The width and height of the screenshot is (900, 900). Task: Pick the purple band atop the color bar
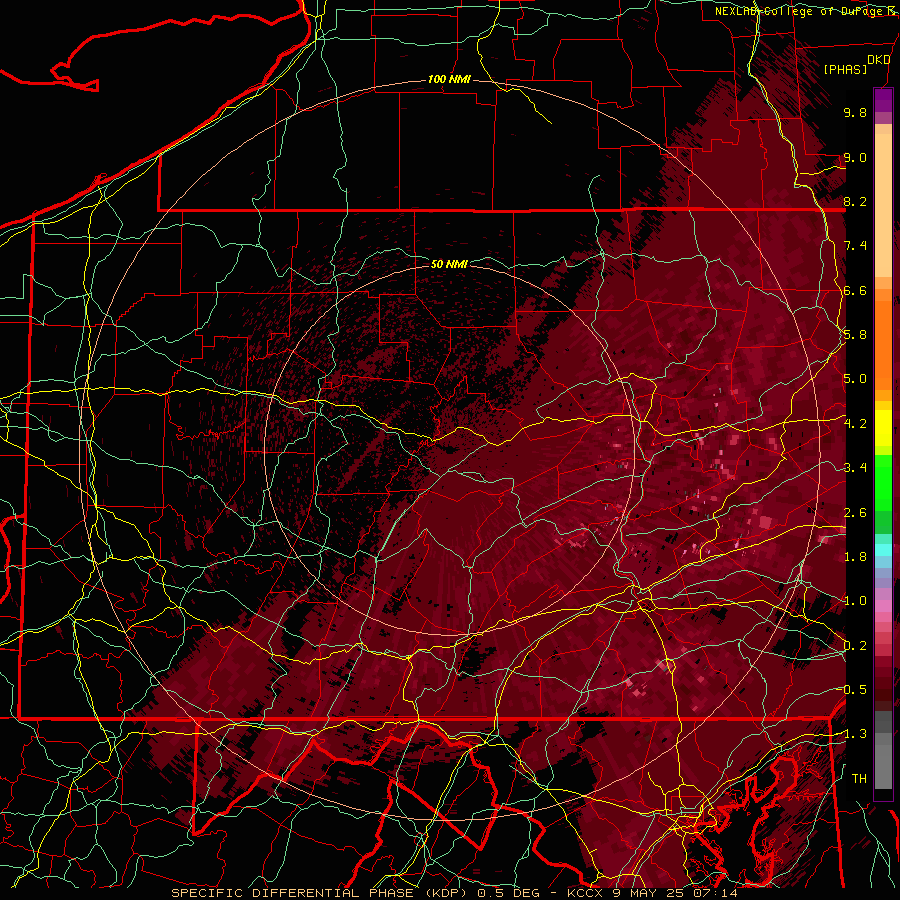883,100
